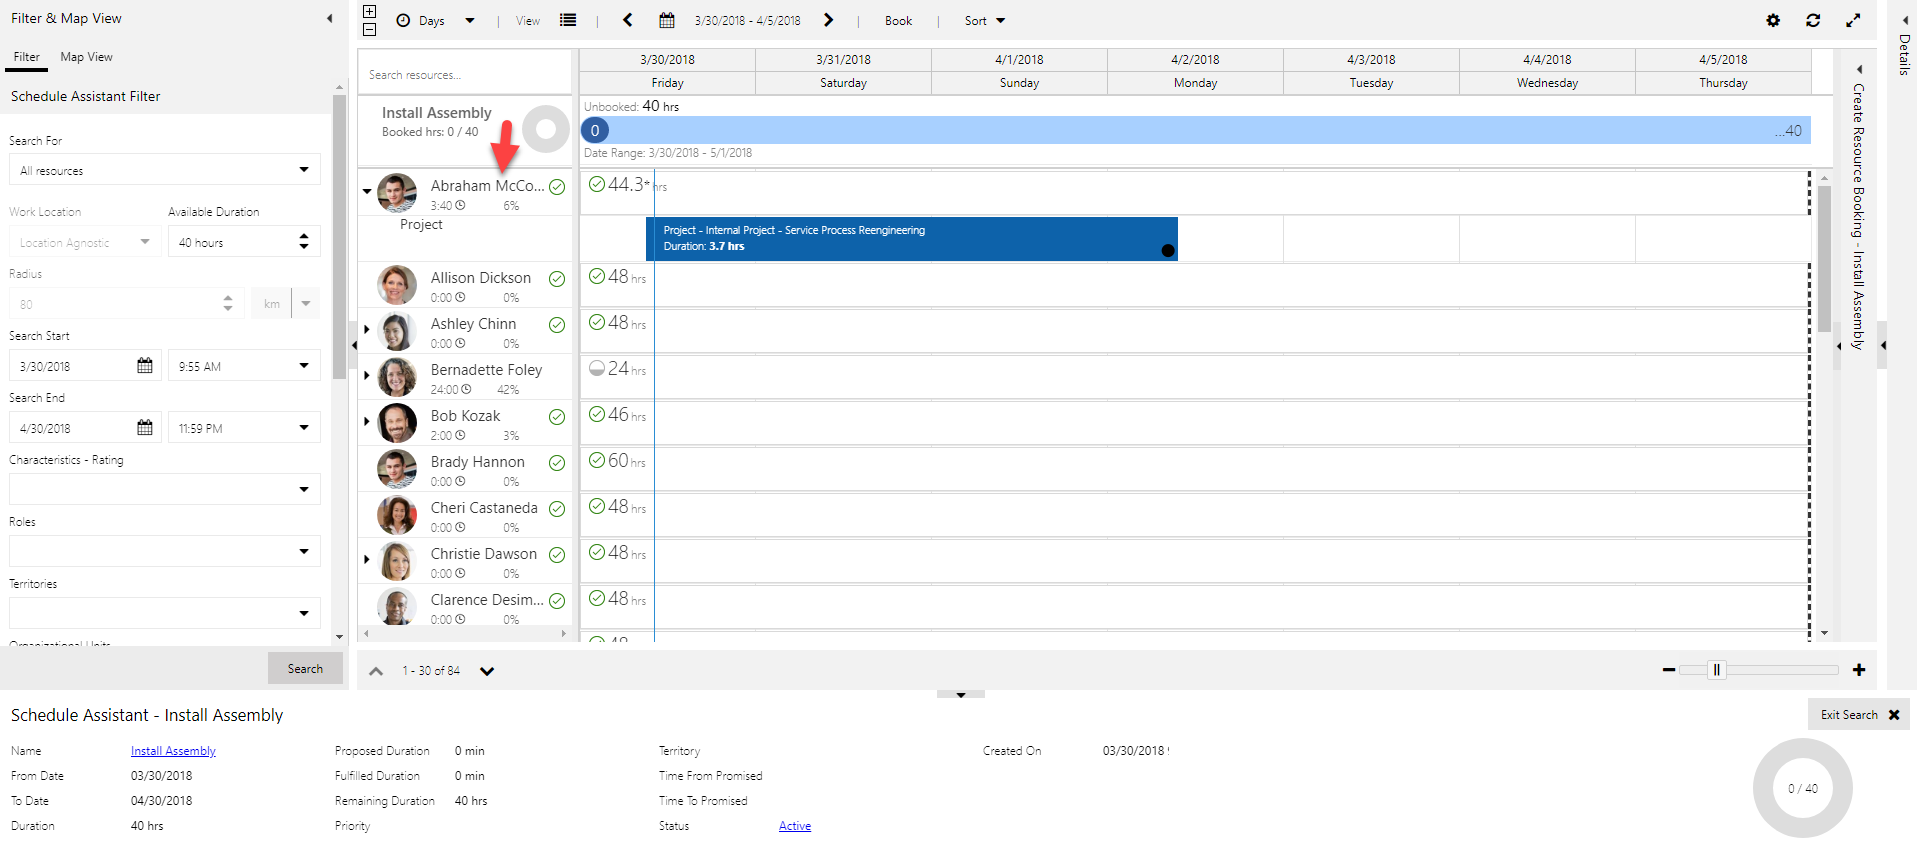Toggle Bob Kozak's availability check circle
Image resolution: width=1917 pixels, height=857 pixels.
pyautogui.click(x=557, y=417)
